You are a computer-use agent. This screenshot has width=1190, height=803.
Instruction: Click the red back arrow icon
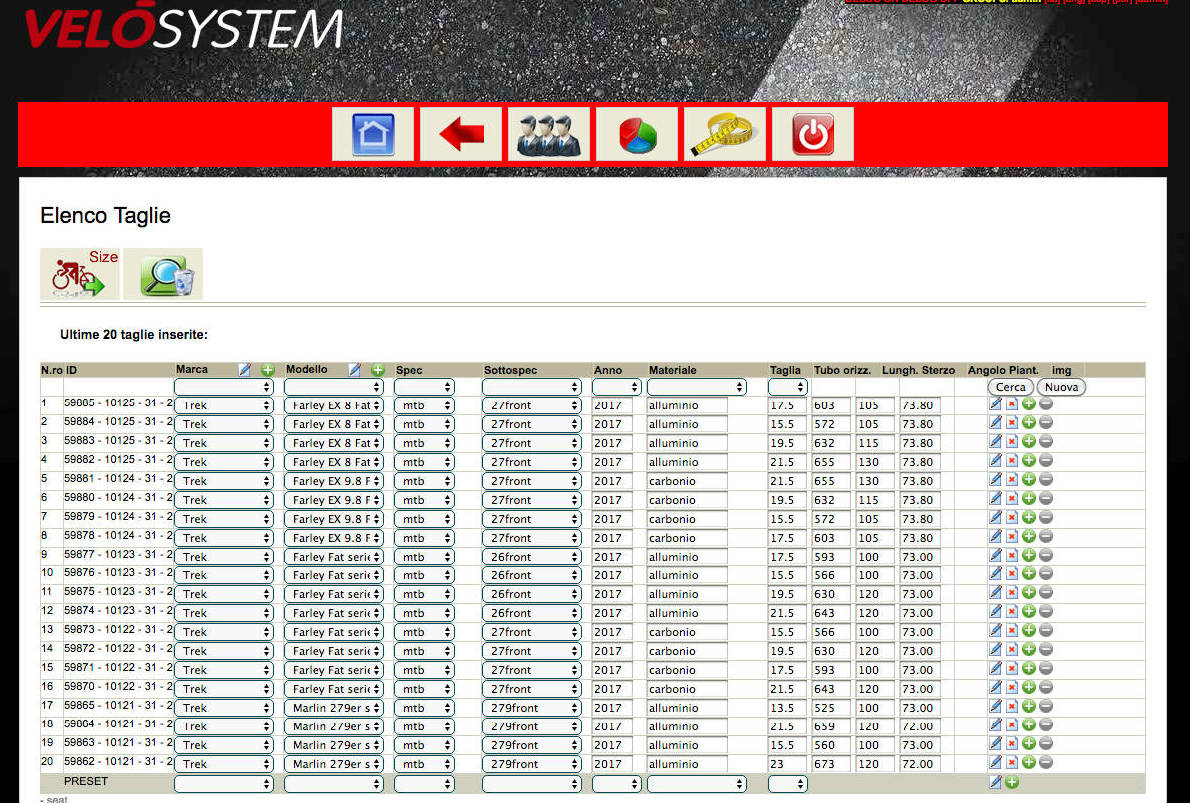[461, 134]
